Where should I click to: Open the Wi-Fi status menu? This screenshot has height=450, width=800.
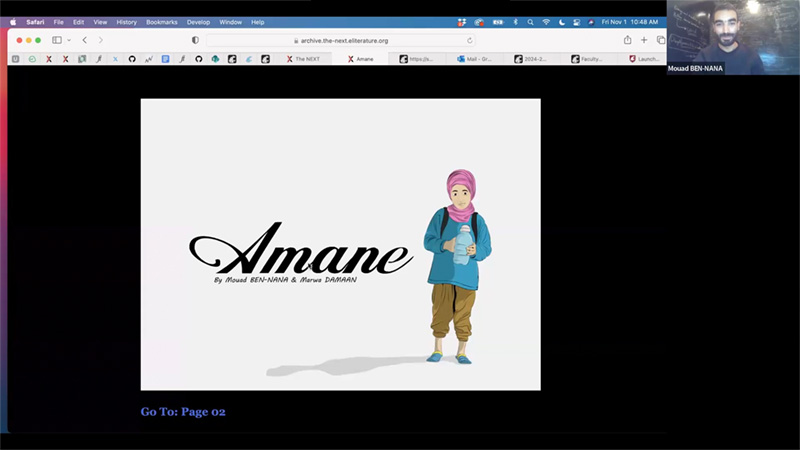coord(546,21)
